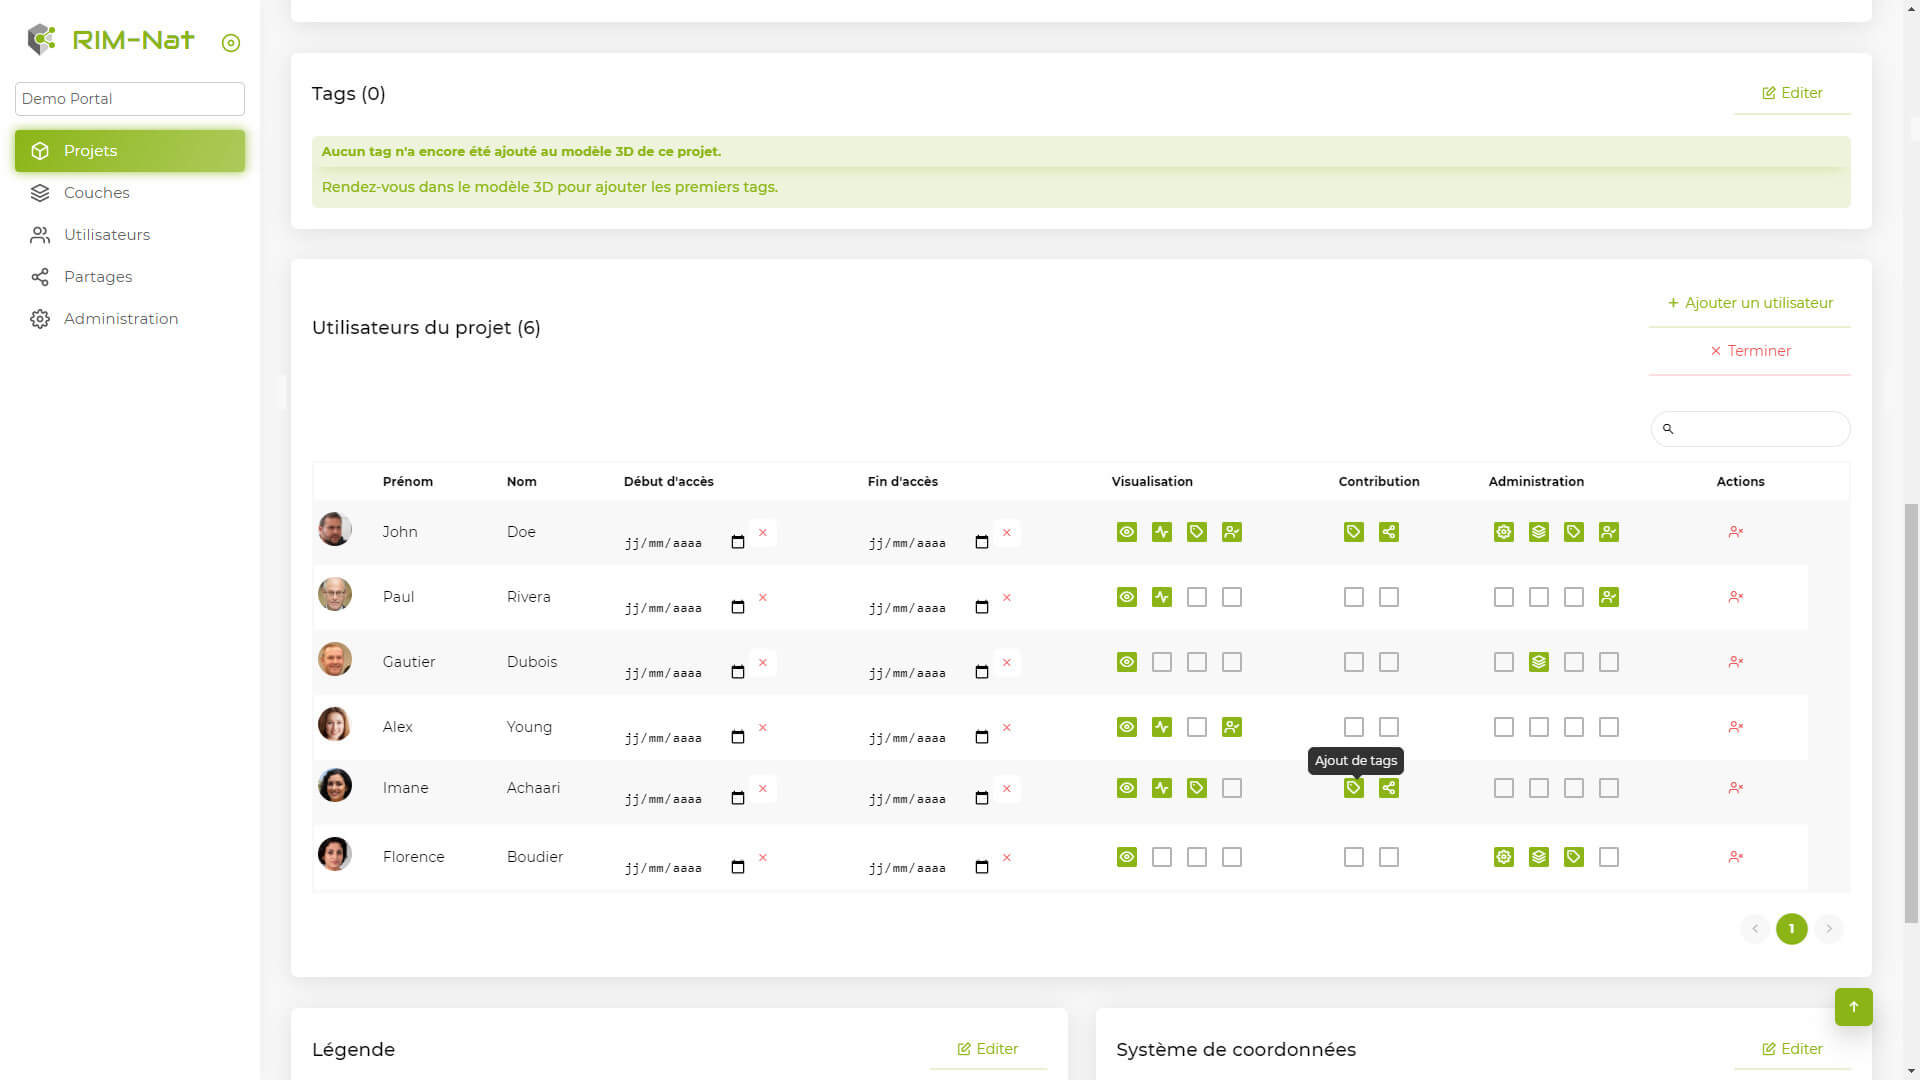Open Couches in sidebar menu
1920x1080 pixels.
point(96,193)
